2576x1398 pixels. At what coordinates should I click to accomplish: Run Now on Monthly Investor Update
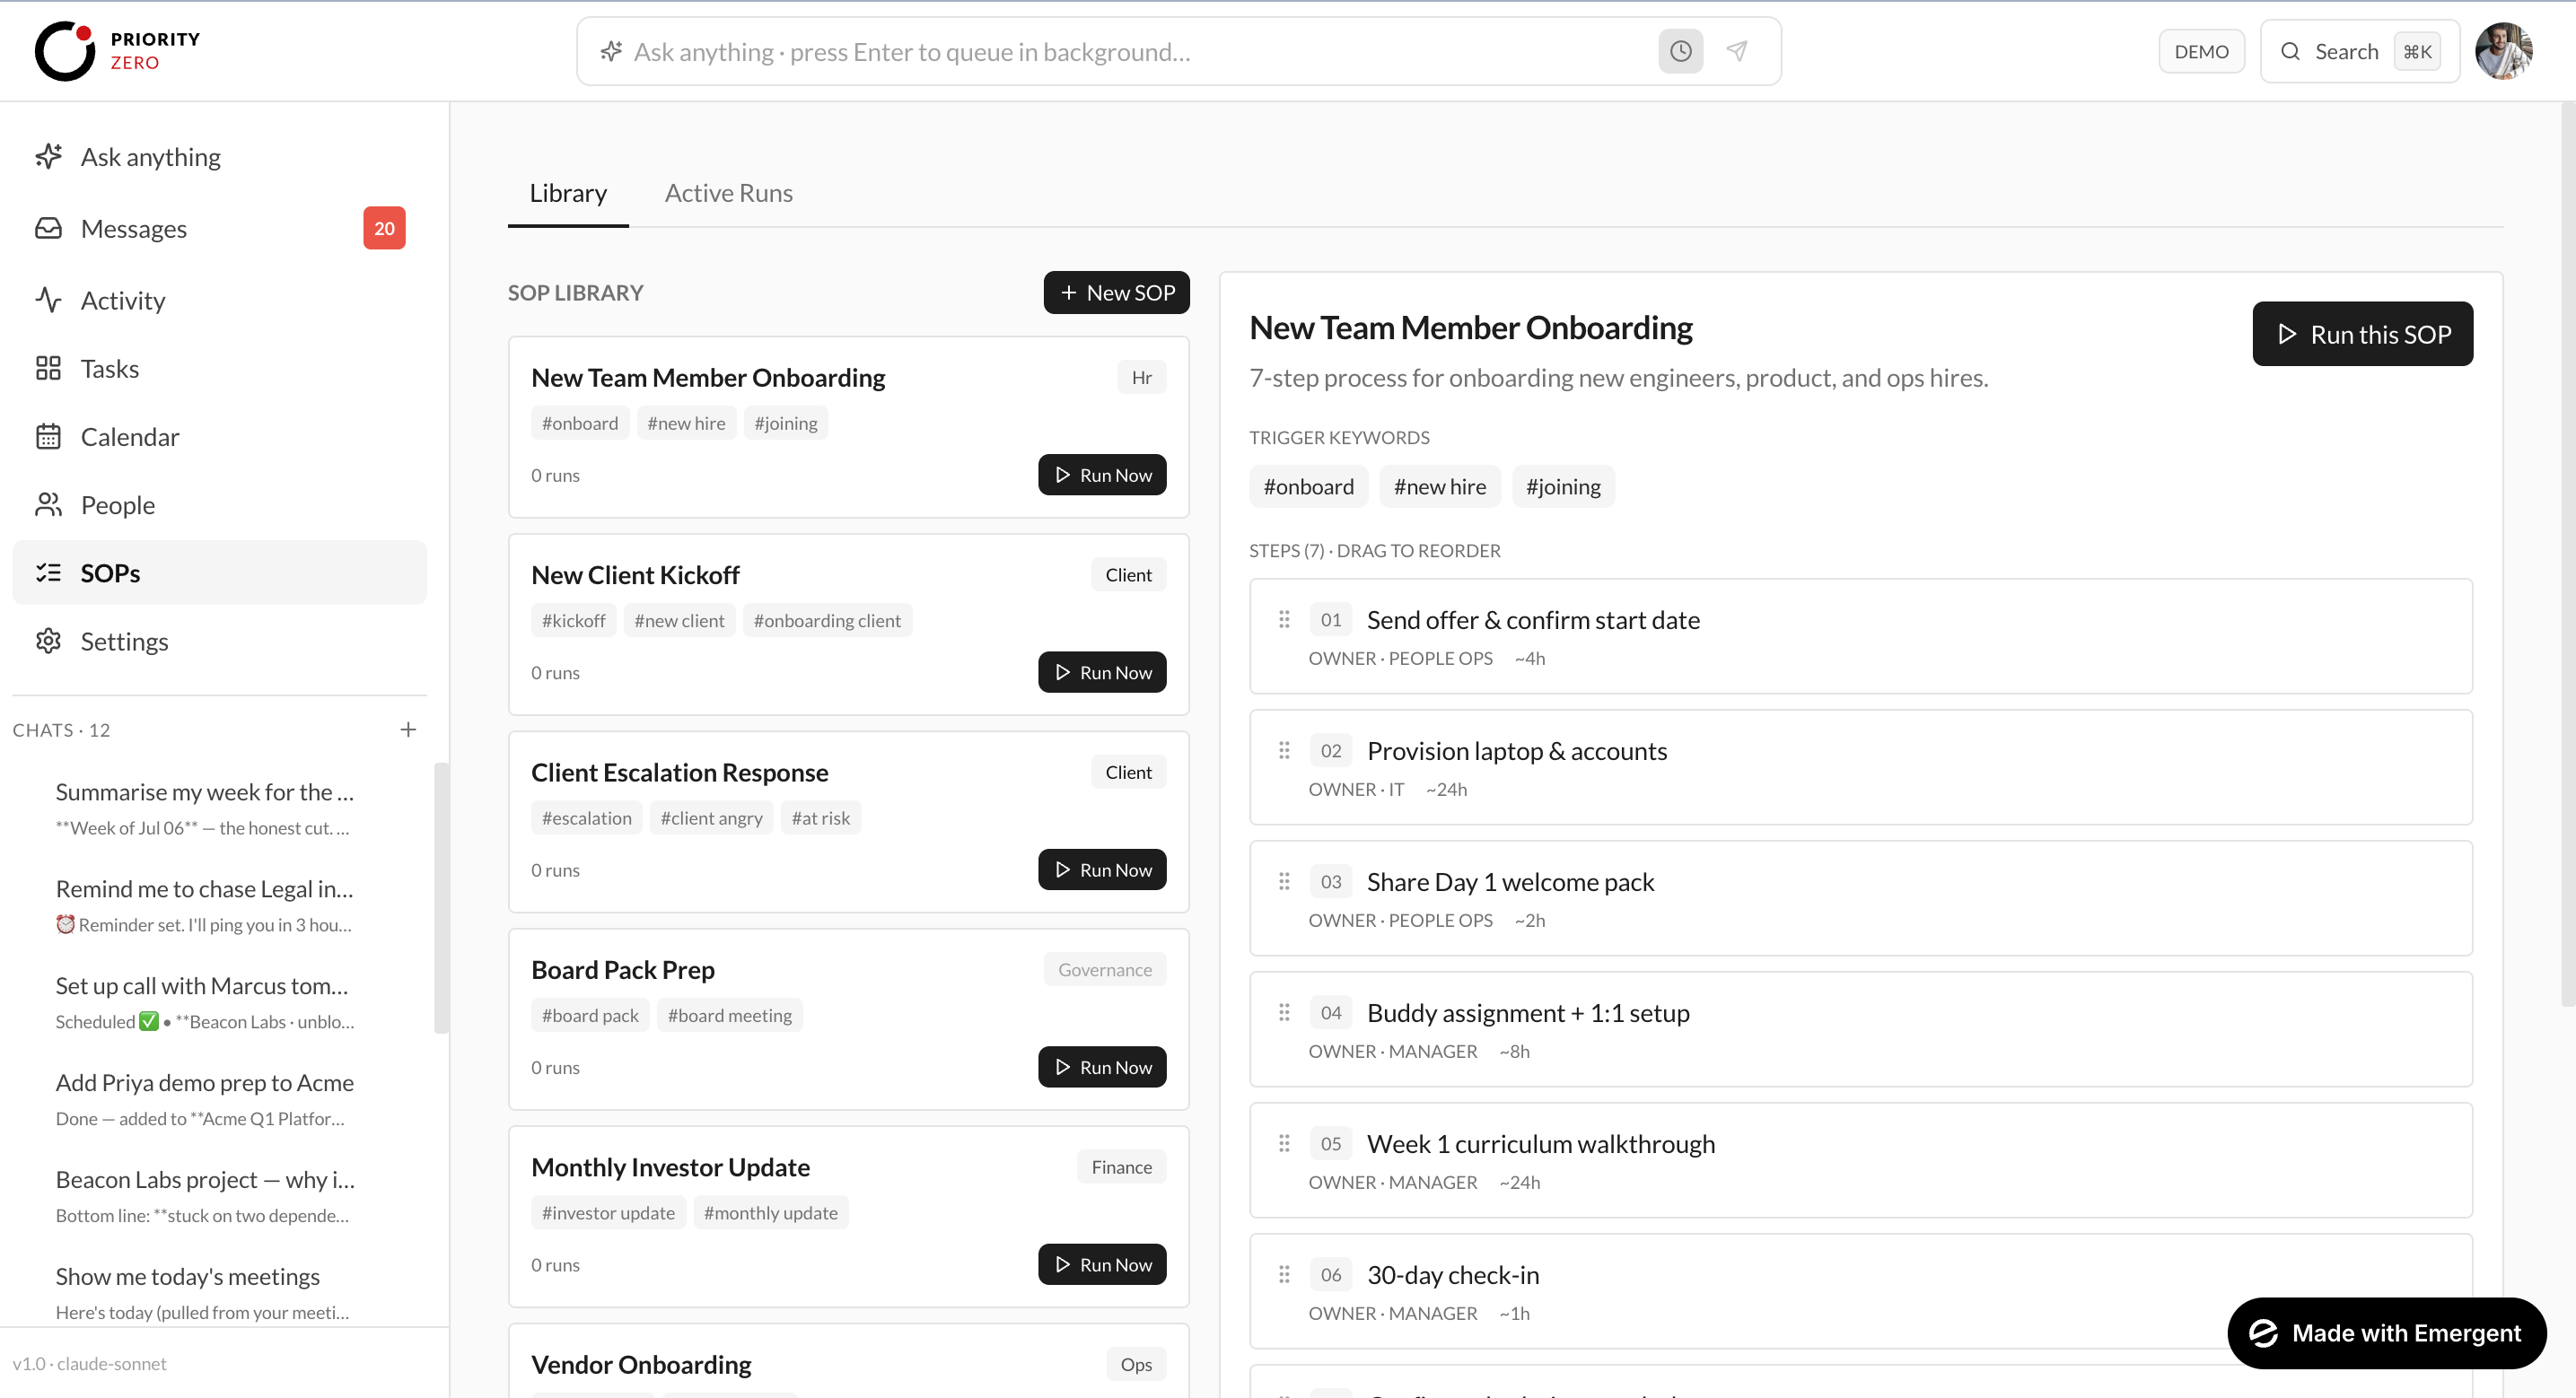point(1102,1265)
